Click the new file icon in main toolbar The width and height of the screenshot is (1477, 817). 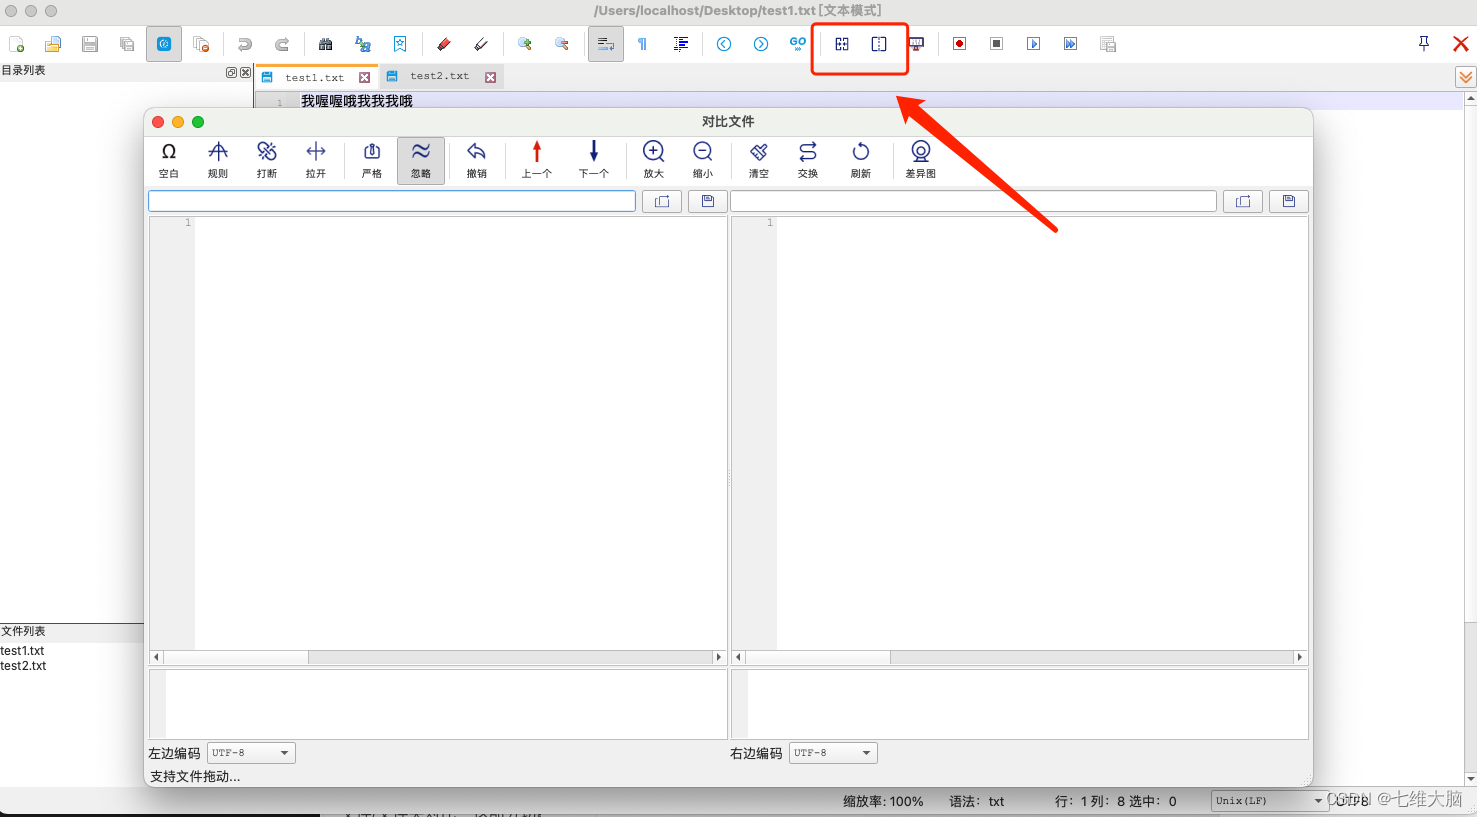click(17, 44)
